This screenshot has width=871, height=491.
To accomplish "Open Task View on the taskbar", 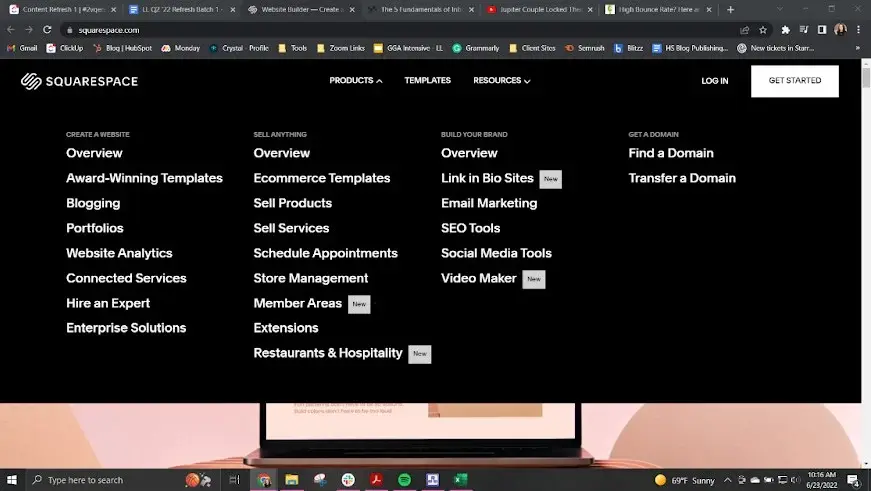I will click(x=234, y=480).
